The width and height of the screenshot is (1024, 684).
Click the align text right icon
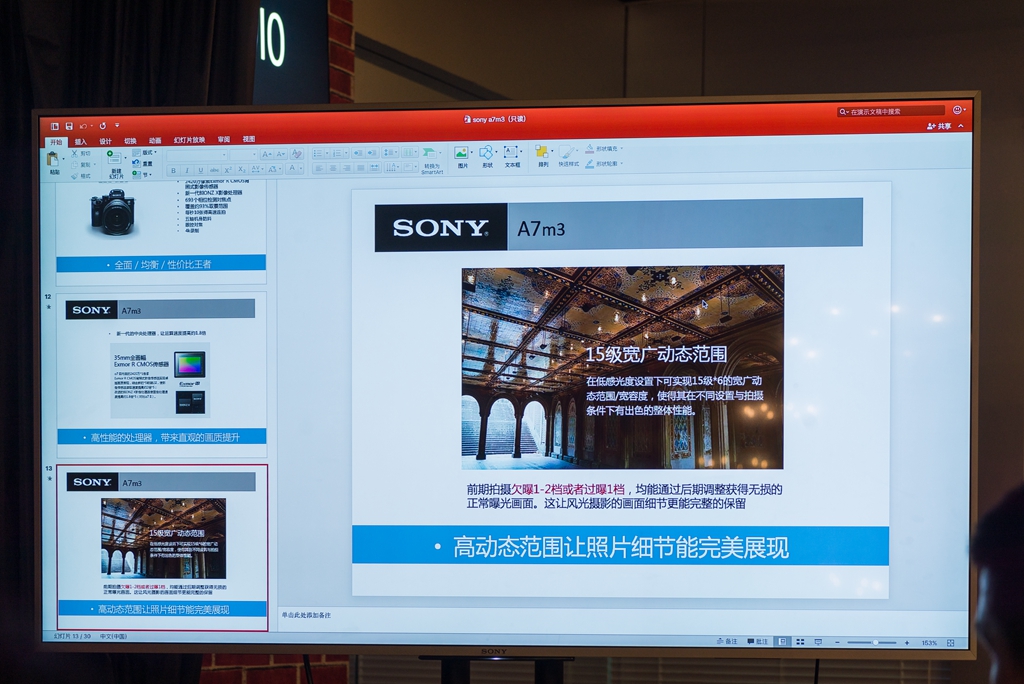[x=347, y=168]
